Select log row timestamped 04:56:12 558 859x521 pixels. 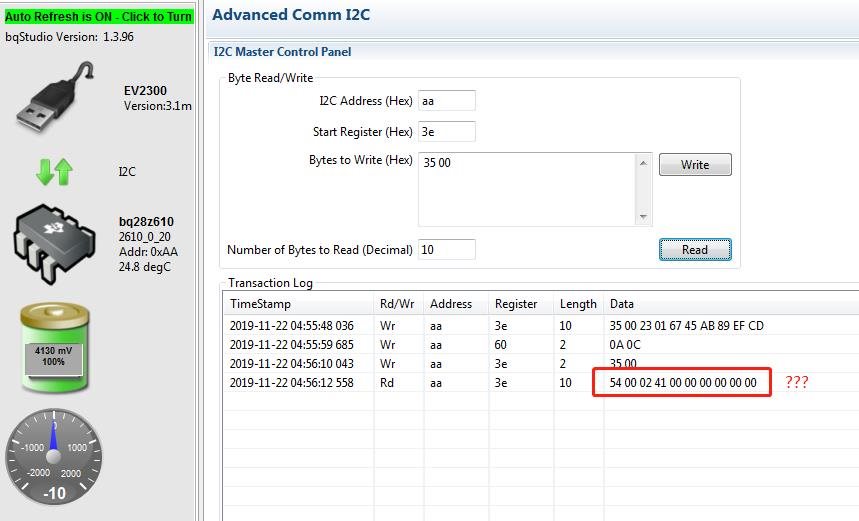pyautogui.click(x=541, y=382)
